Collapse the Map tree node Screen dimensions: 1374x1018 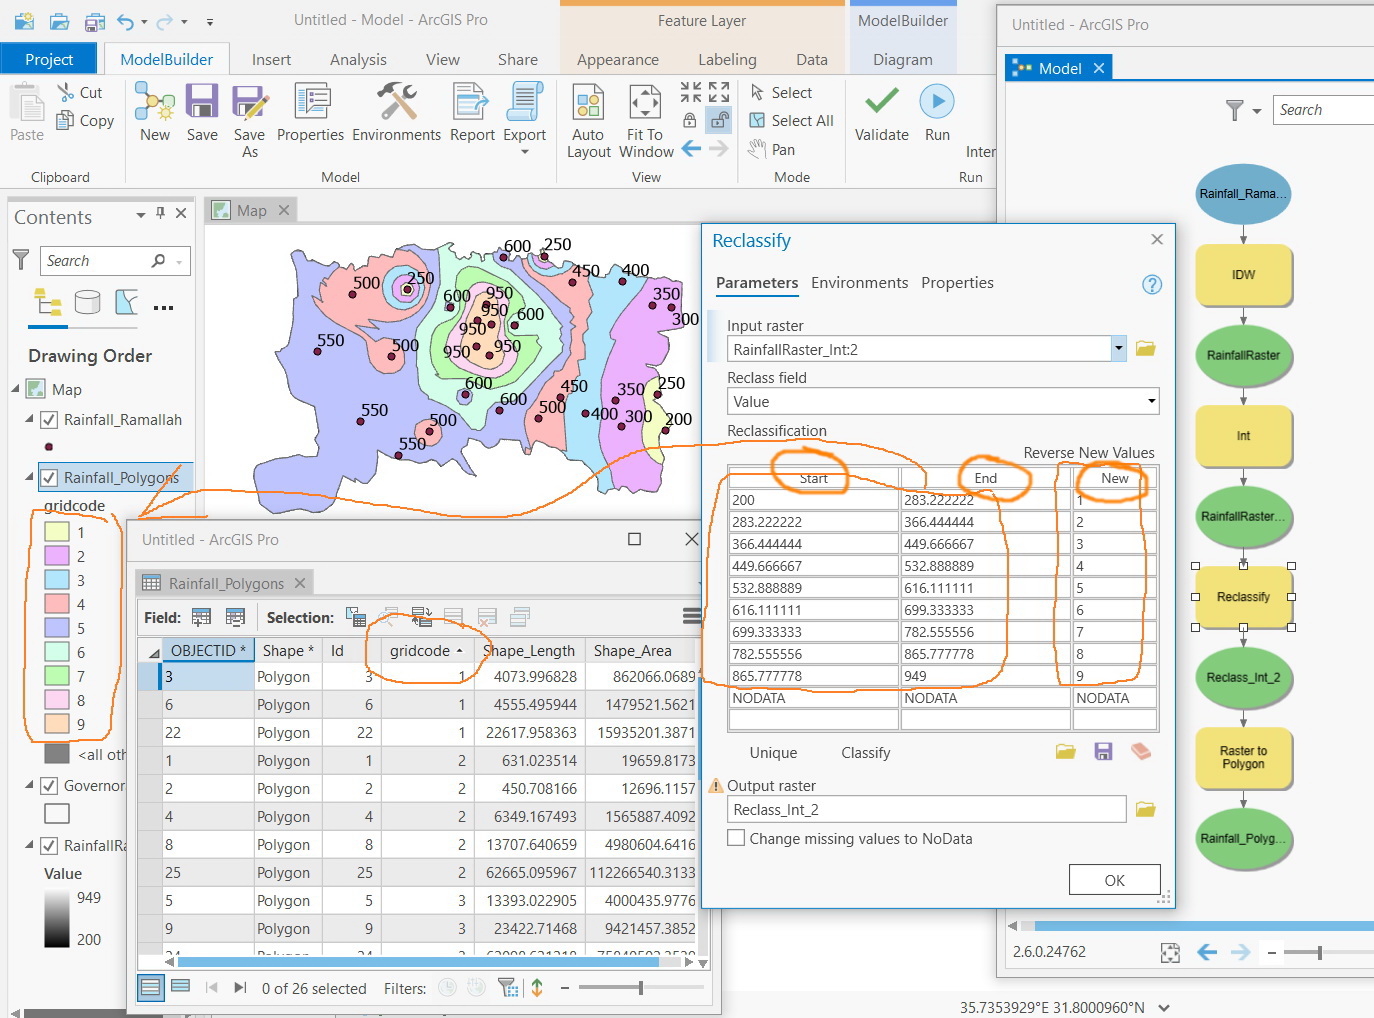click(16, 389)
